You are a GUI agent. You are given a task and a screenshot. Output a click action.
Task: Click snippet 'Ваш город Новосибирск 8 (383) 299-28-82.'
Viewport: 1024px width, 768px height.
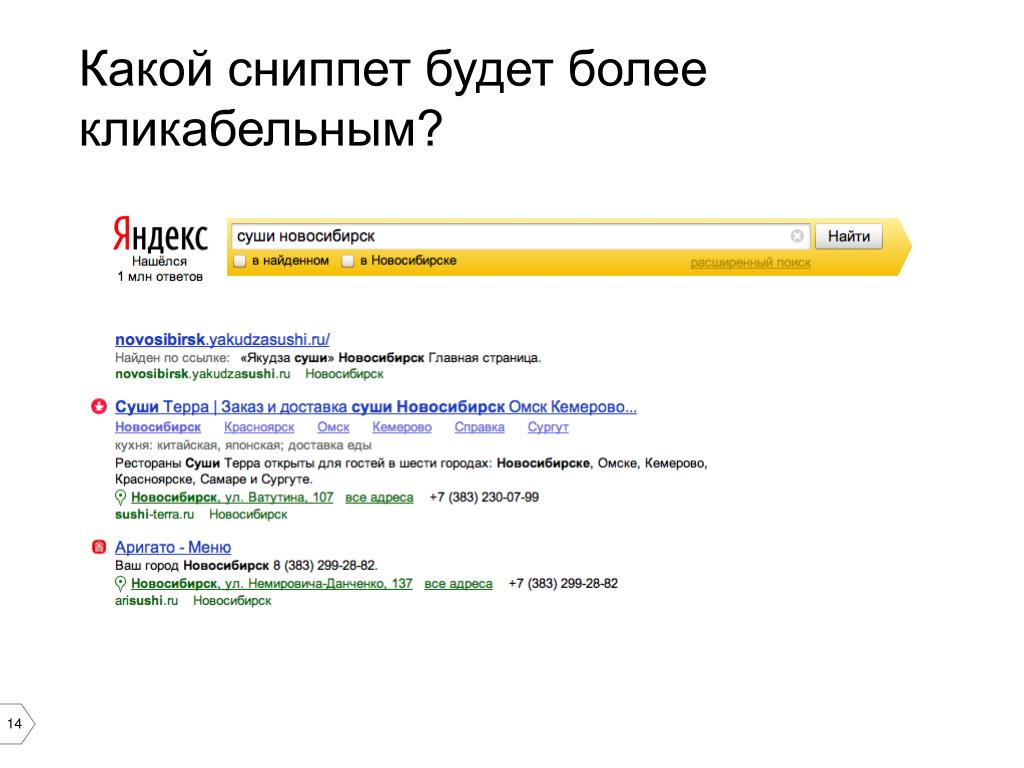click(246, 566)
